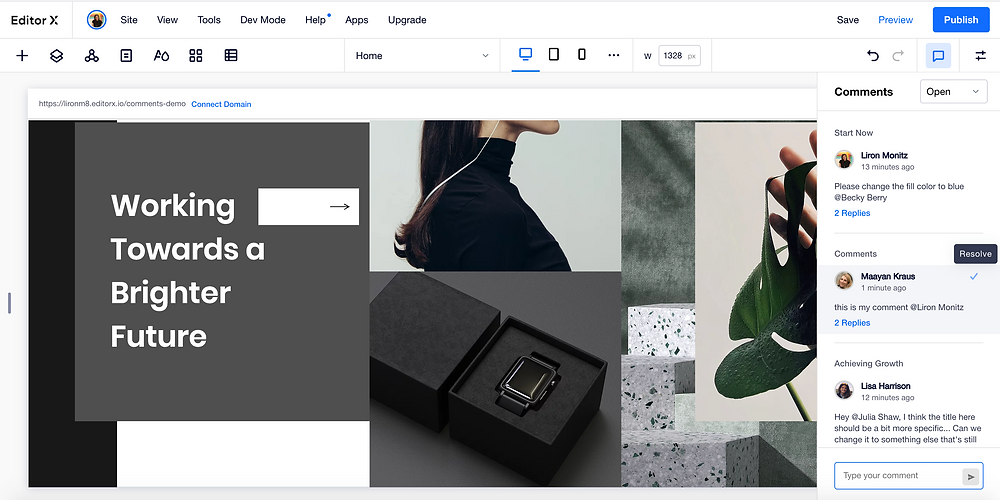Select the Working Towards a Brighter Future heading

click(x=188, y=270)
